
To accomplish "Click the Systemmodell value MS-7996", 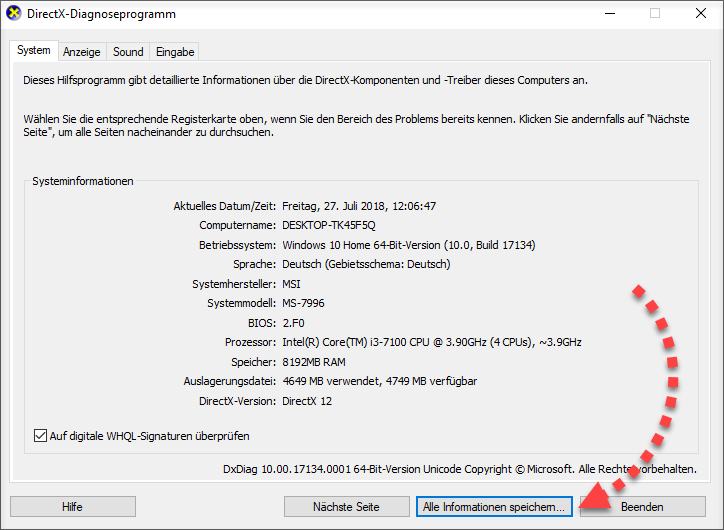I will click(x=303, y=303).
